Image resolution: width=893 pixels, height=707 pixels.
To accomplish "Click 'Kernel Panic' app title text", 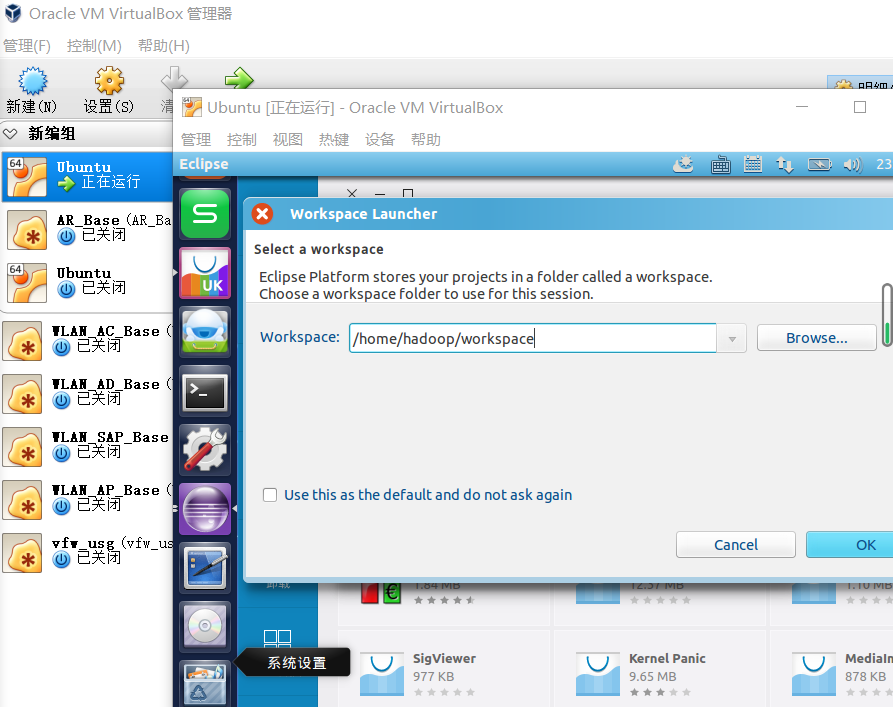I will [x=667, y=659].
